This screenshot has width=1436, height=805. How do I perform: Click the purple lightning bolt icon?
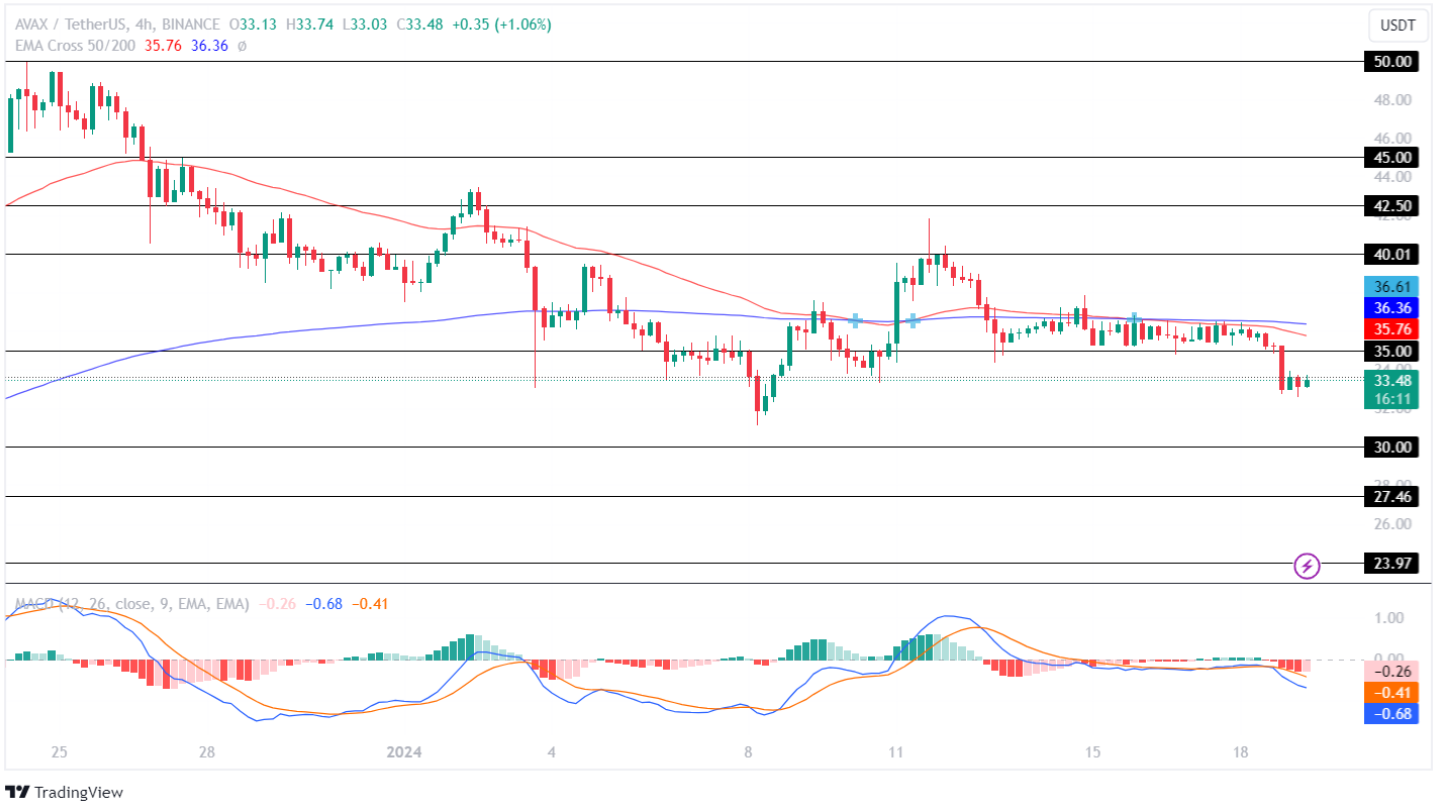pos(1307,566)
